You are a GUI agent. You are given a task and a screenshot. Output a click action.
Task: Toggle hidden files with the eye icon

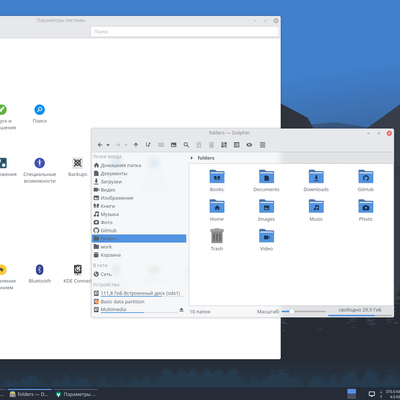tap(249, 145)
